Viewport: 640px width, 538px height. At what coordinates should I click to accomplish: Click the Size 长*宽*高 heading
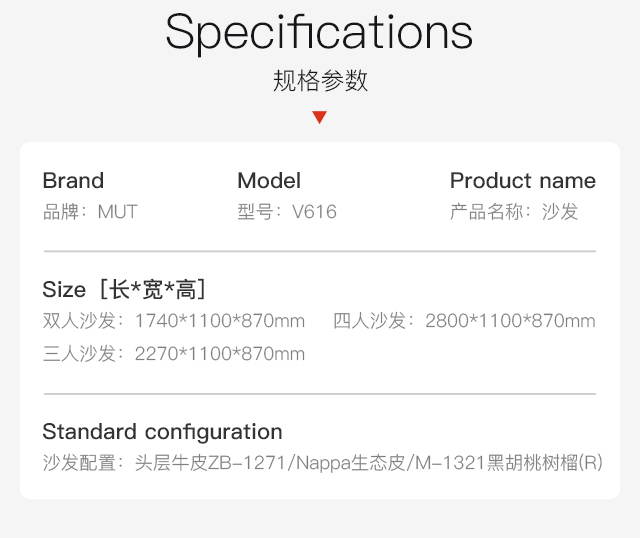[x=124, y=289]
